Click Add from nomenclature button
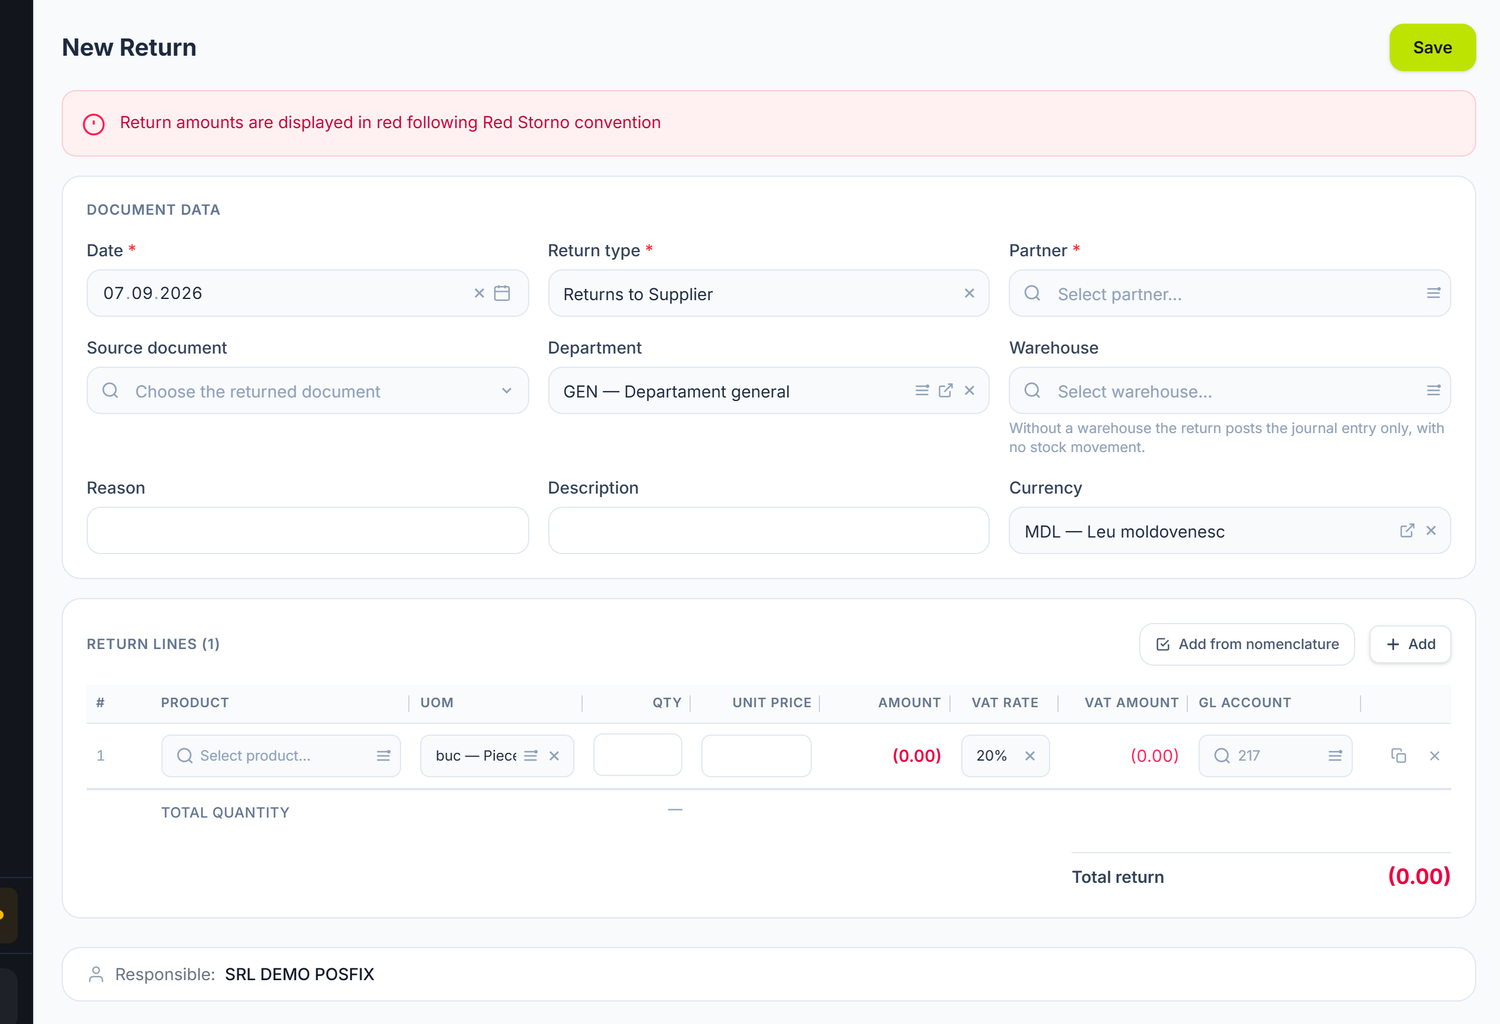The image size is (1500, 1024). (1247, 644)
